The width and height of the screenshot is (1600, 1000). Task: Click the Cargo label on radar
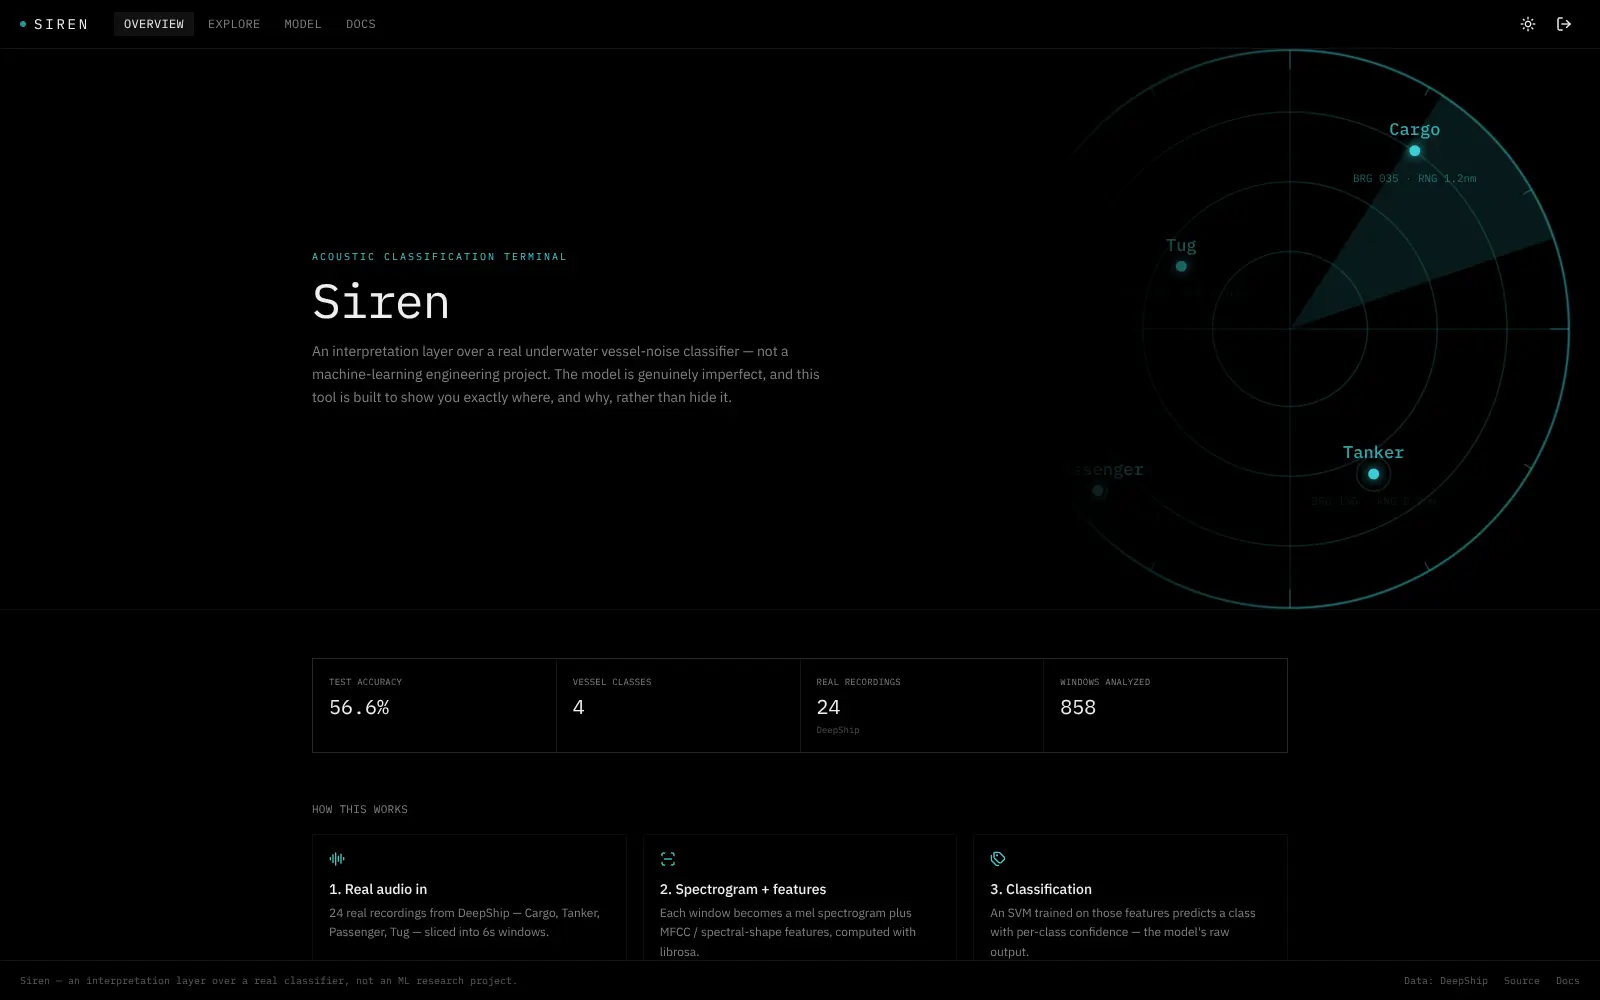[1414, 129]
